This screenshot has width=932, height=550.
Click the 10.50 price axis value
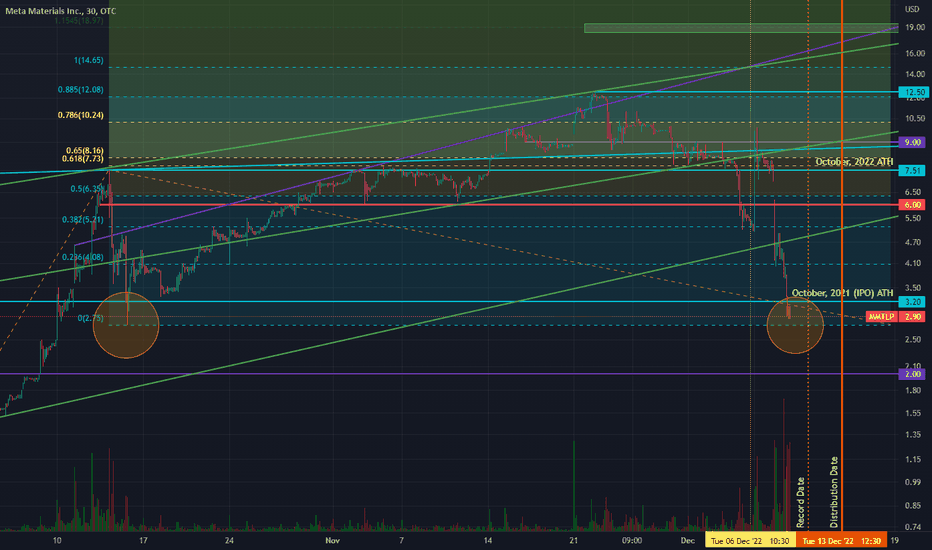coord(915,118)
